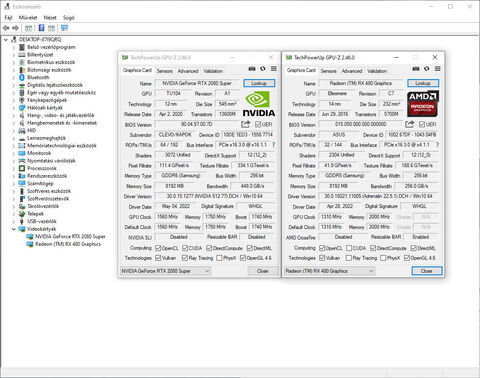Expand the Processzorok tree node
This screenshot has height=378, width=480.
point(14,168)
